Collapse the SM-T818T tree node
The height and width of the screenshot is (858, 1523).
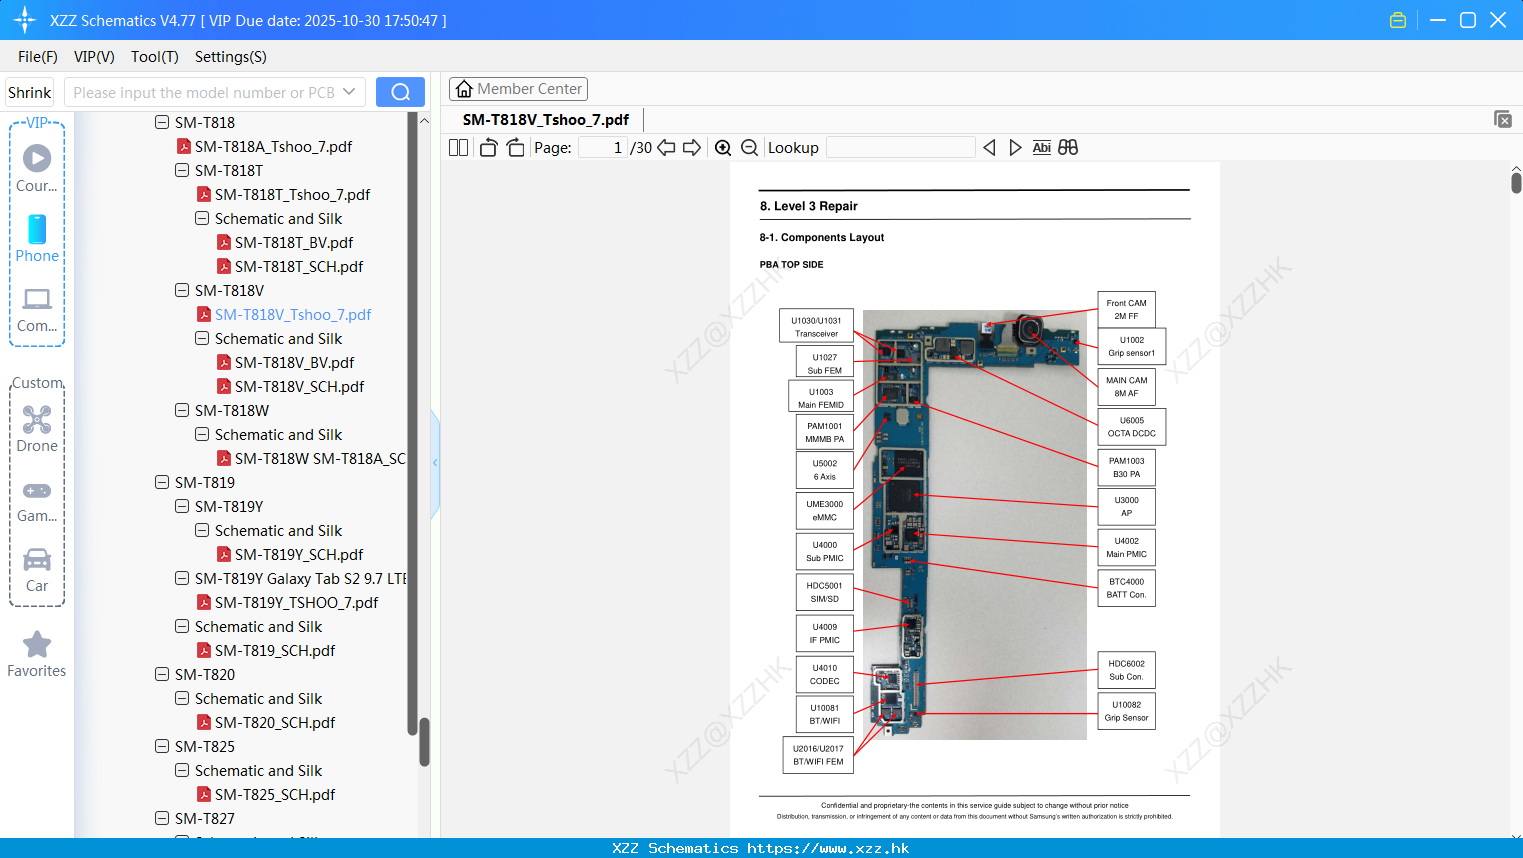(182, 170)
